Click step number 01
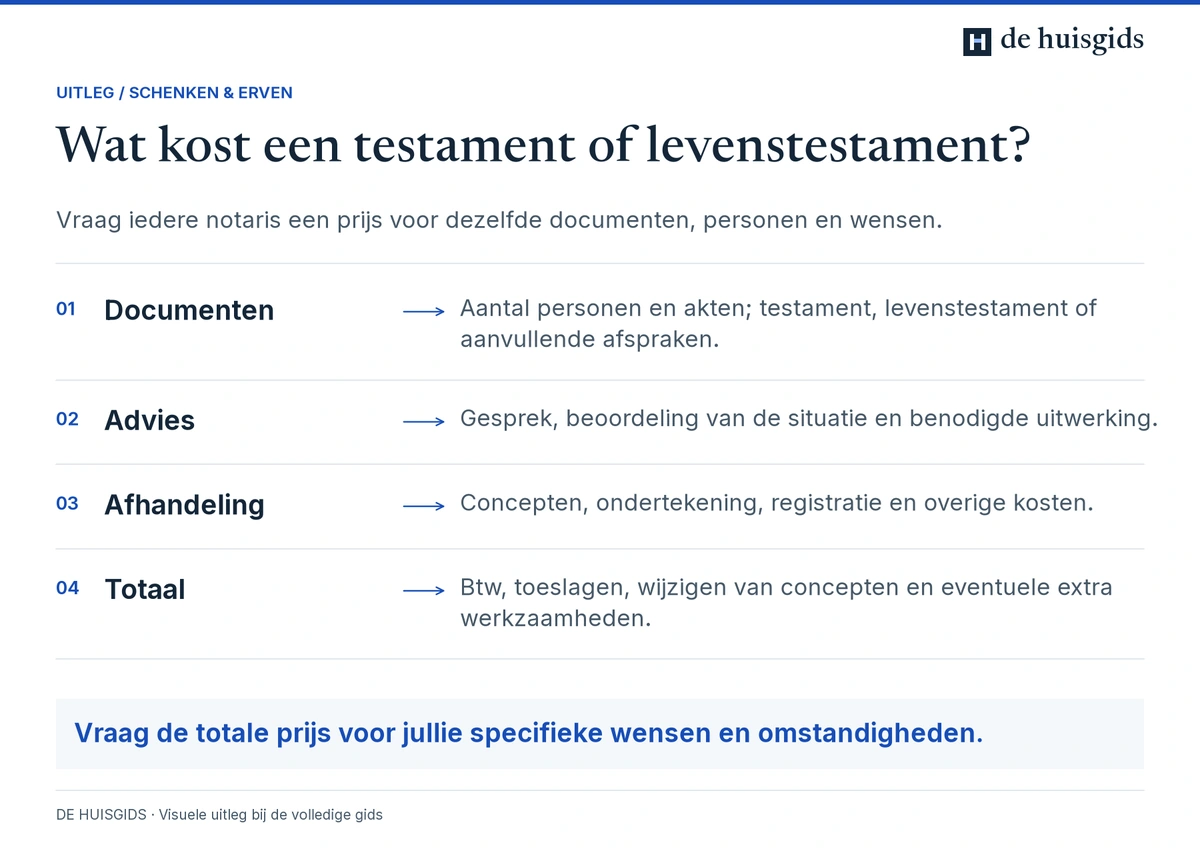Screen dimensions: 1200x849 click(x=66, y=310)
